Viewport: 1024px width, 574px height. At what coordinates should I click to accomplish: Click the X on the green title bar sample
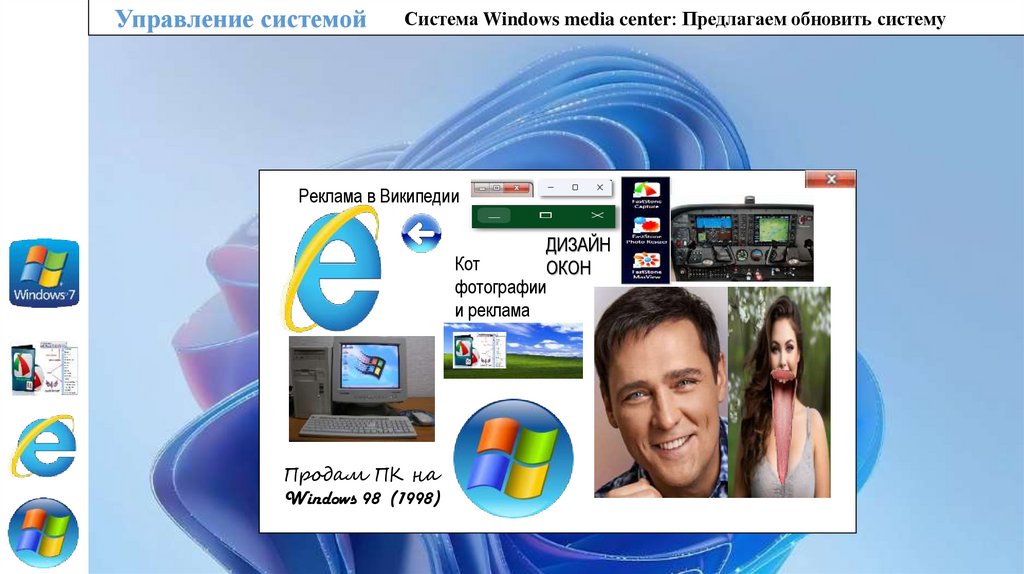pos(597,215)
